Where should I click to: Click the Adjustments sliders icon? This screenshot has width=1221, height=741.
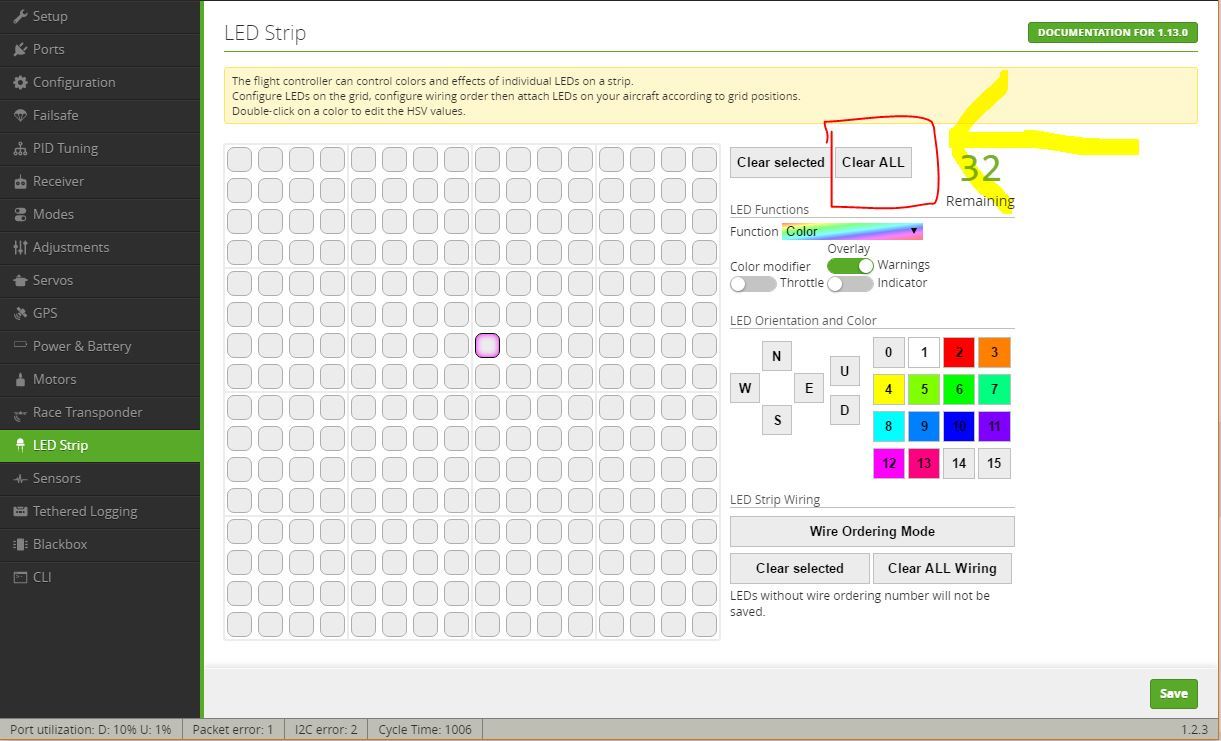click(20, 247)
